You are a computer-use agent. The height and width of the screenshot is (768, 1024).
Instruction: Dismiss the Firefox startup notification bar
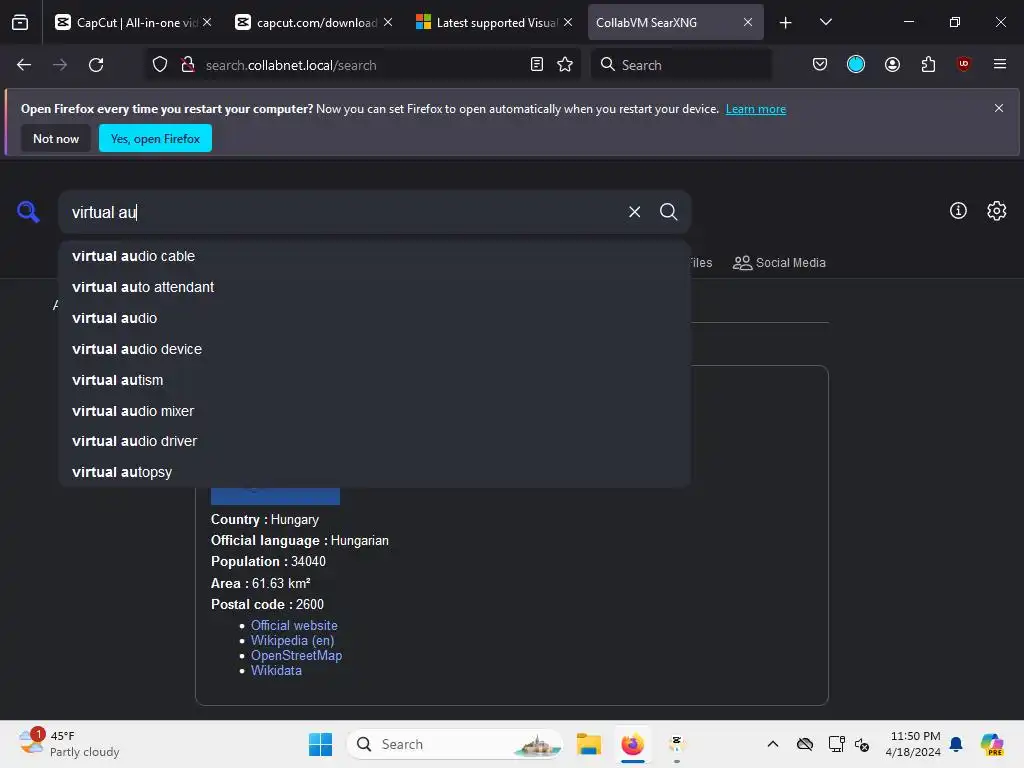pos(999,108)
